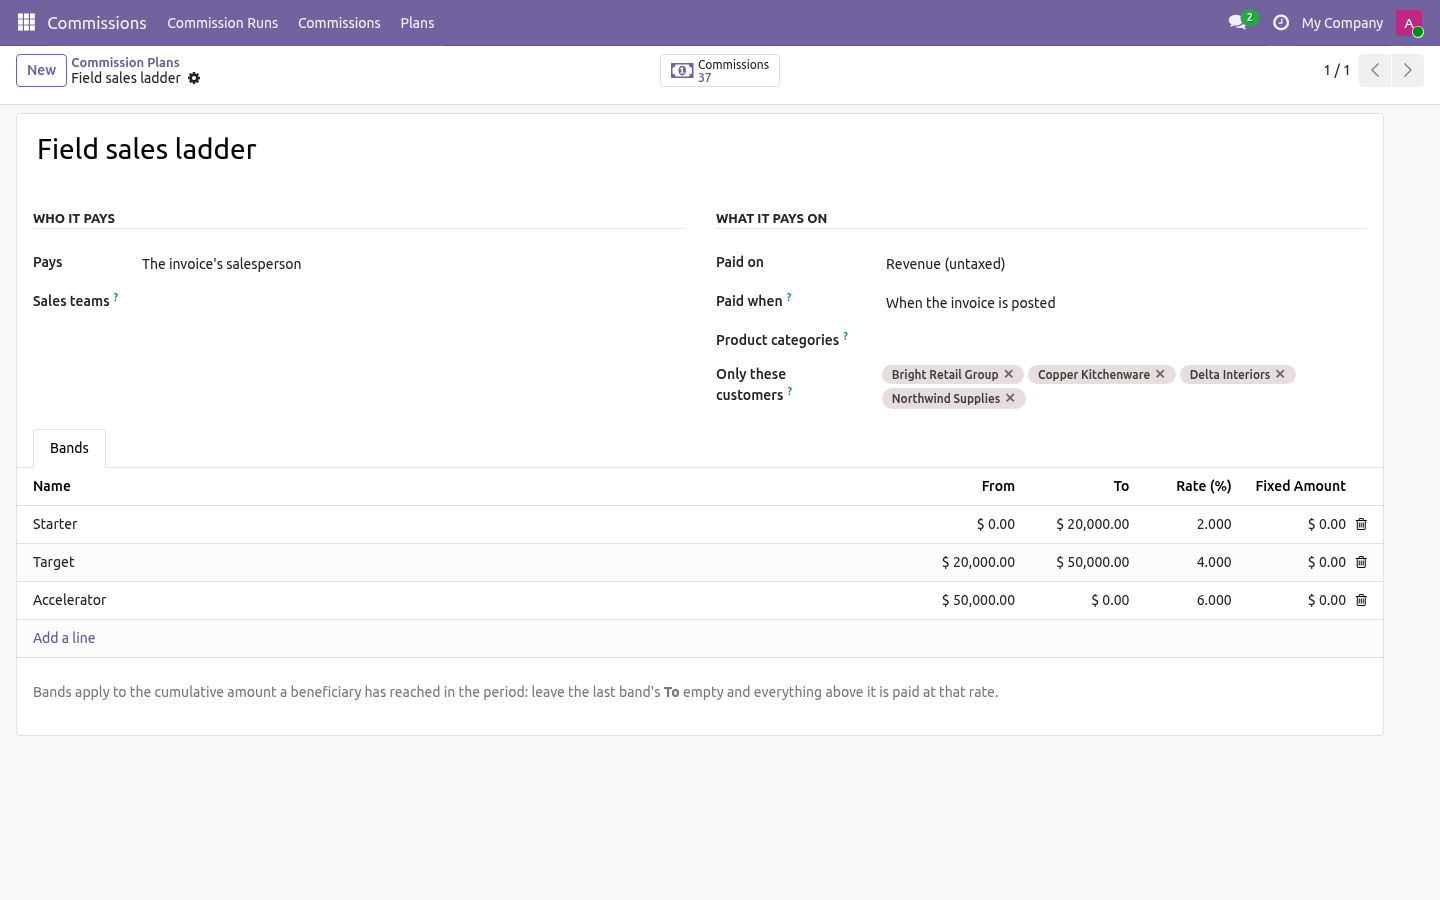Remove Delta Interiors customer tag
Viewport: 1440px width, 900px height.
coord(1280,374)
